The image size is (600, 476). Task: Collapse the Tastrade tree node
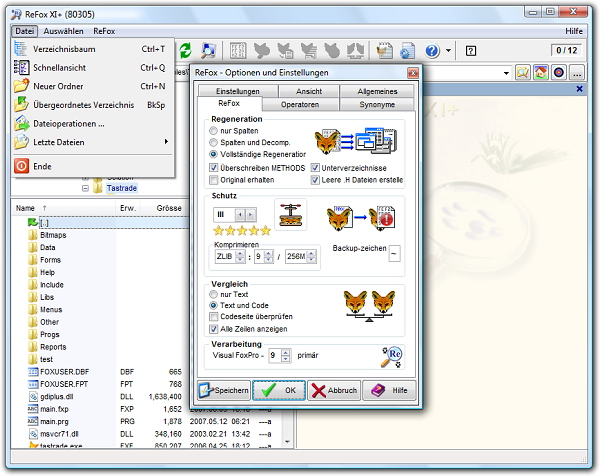coord(85,188)
